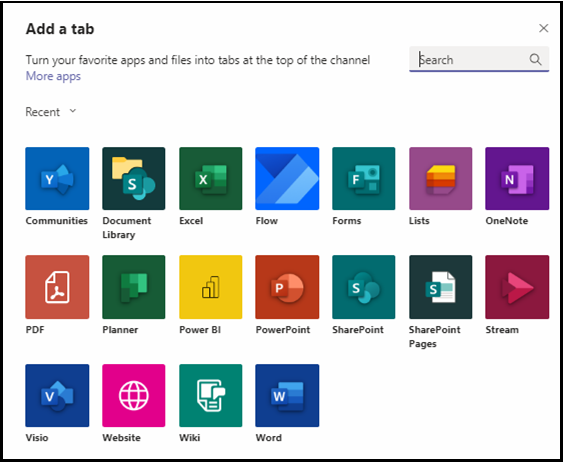
Task: Click the "PDF" label under its tile
Action: tap(35, 330)
